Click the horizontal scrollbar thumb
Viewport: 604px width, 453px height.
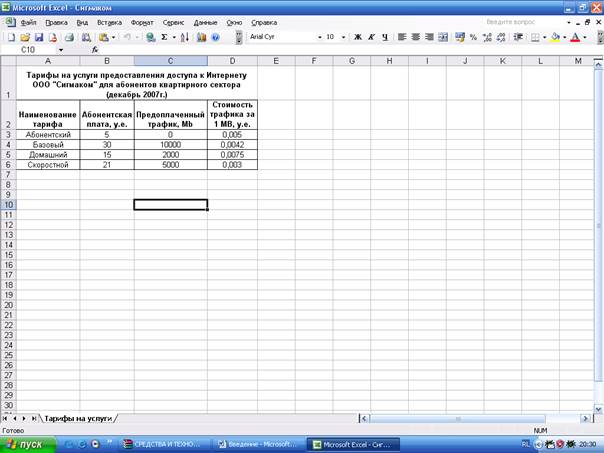click(x=458, y=418)
